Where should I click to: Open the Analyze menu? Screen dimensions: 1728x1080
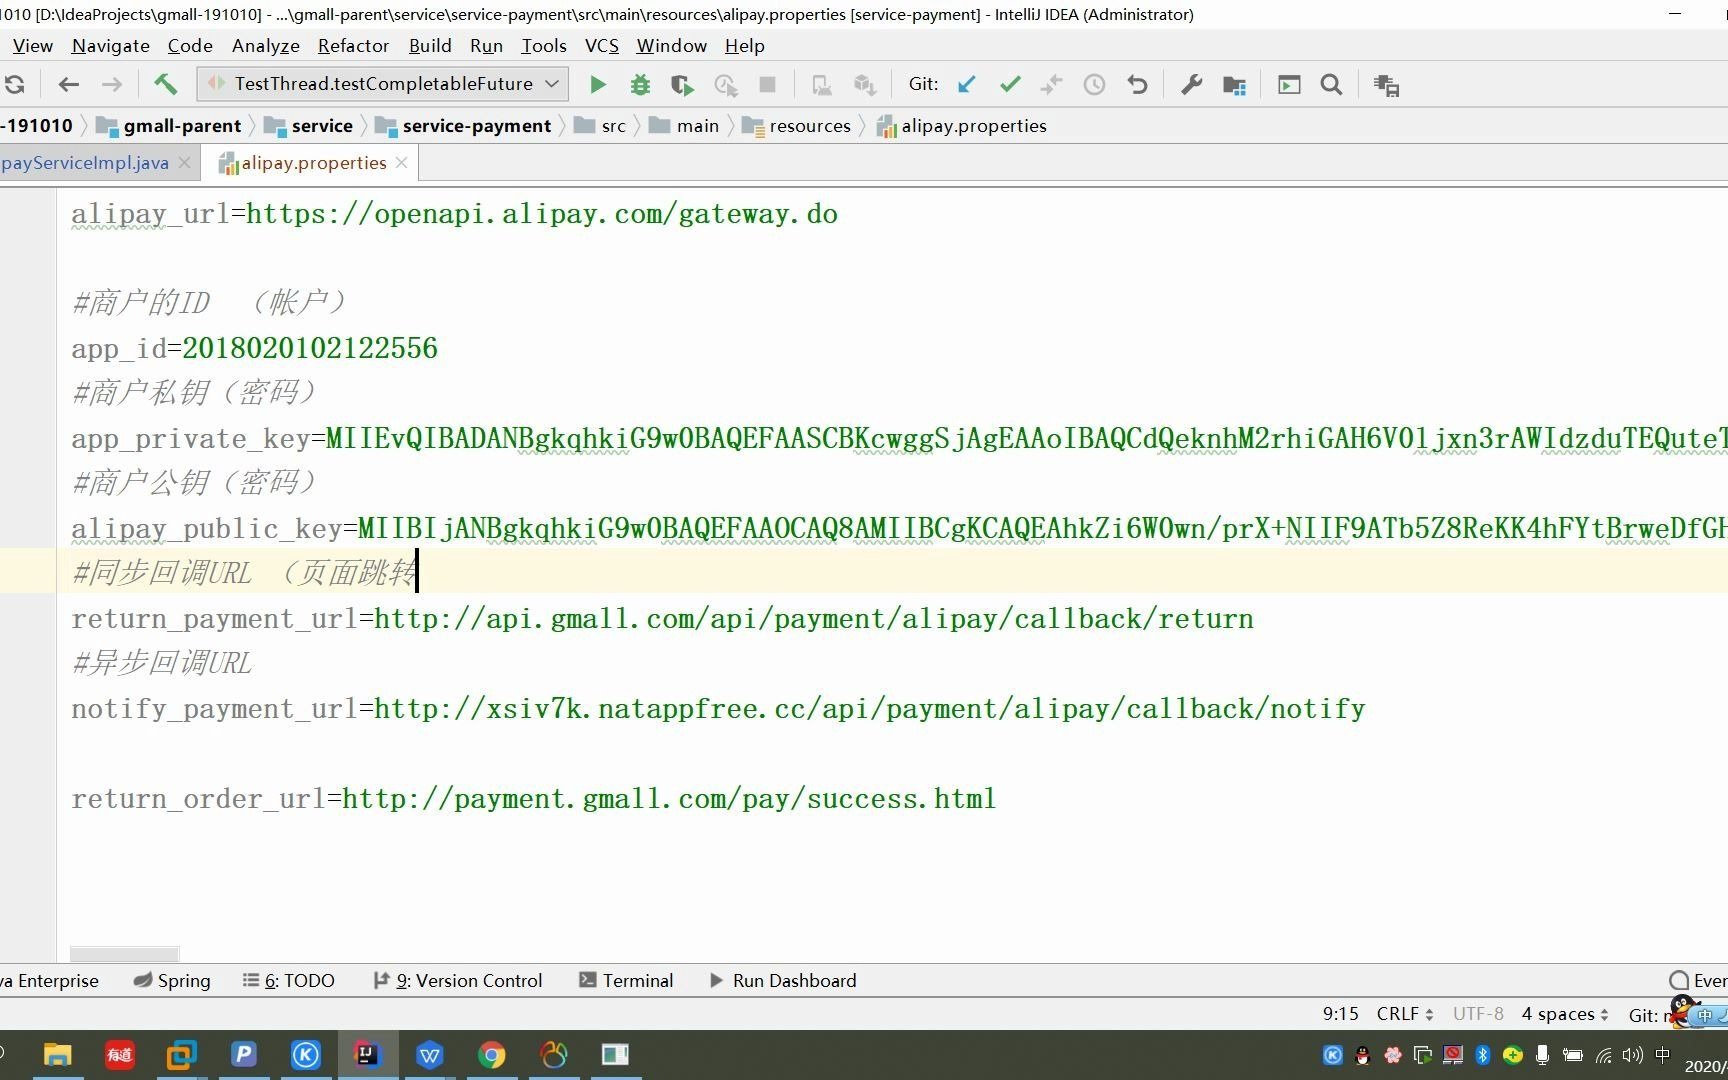coord(265,46)
